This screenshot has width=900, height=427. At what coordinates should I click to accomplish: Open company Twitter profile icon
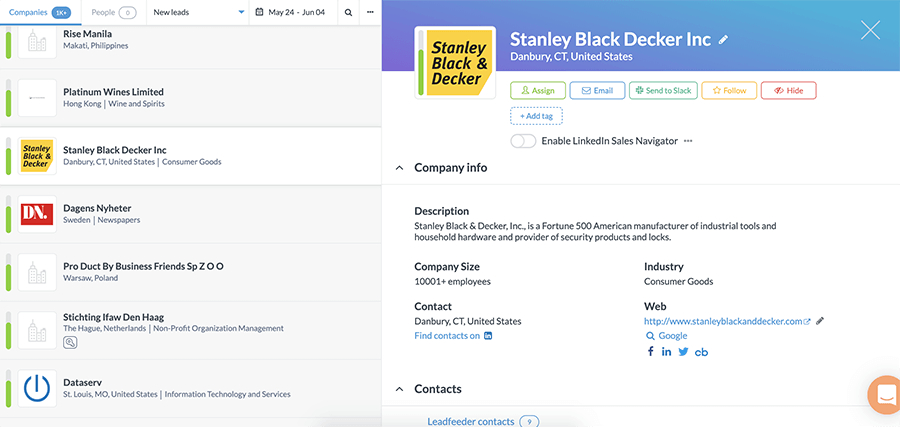tap(683, 352)
